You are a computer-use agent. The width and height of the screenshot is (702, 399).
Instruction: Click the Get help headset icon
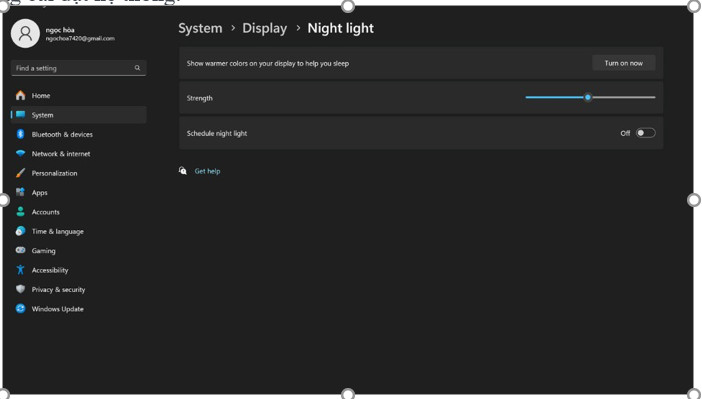pyautogui.click(x=183, y=171)
